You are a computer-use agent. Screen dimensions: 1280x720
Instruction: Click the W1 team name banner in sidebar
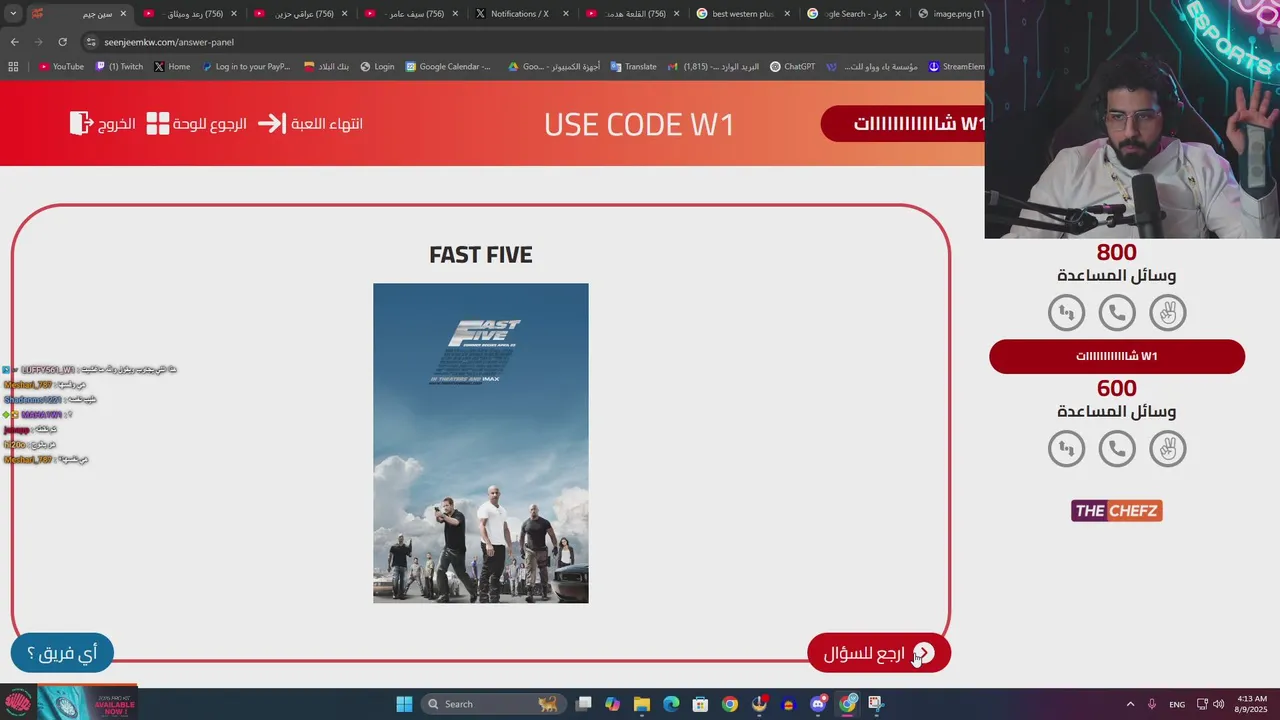point(1117,356)
